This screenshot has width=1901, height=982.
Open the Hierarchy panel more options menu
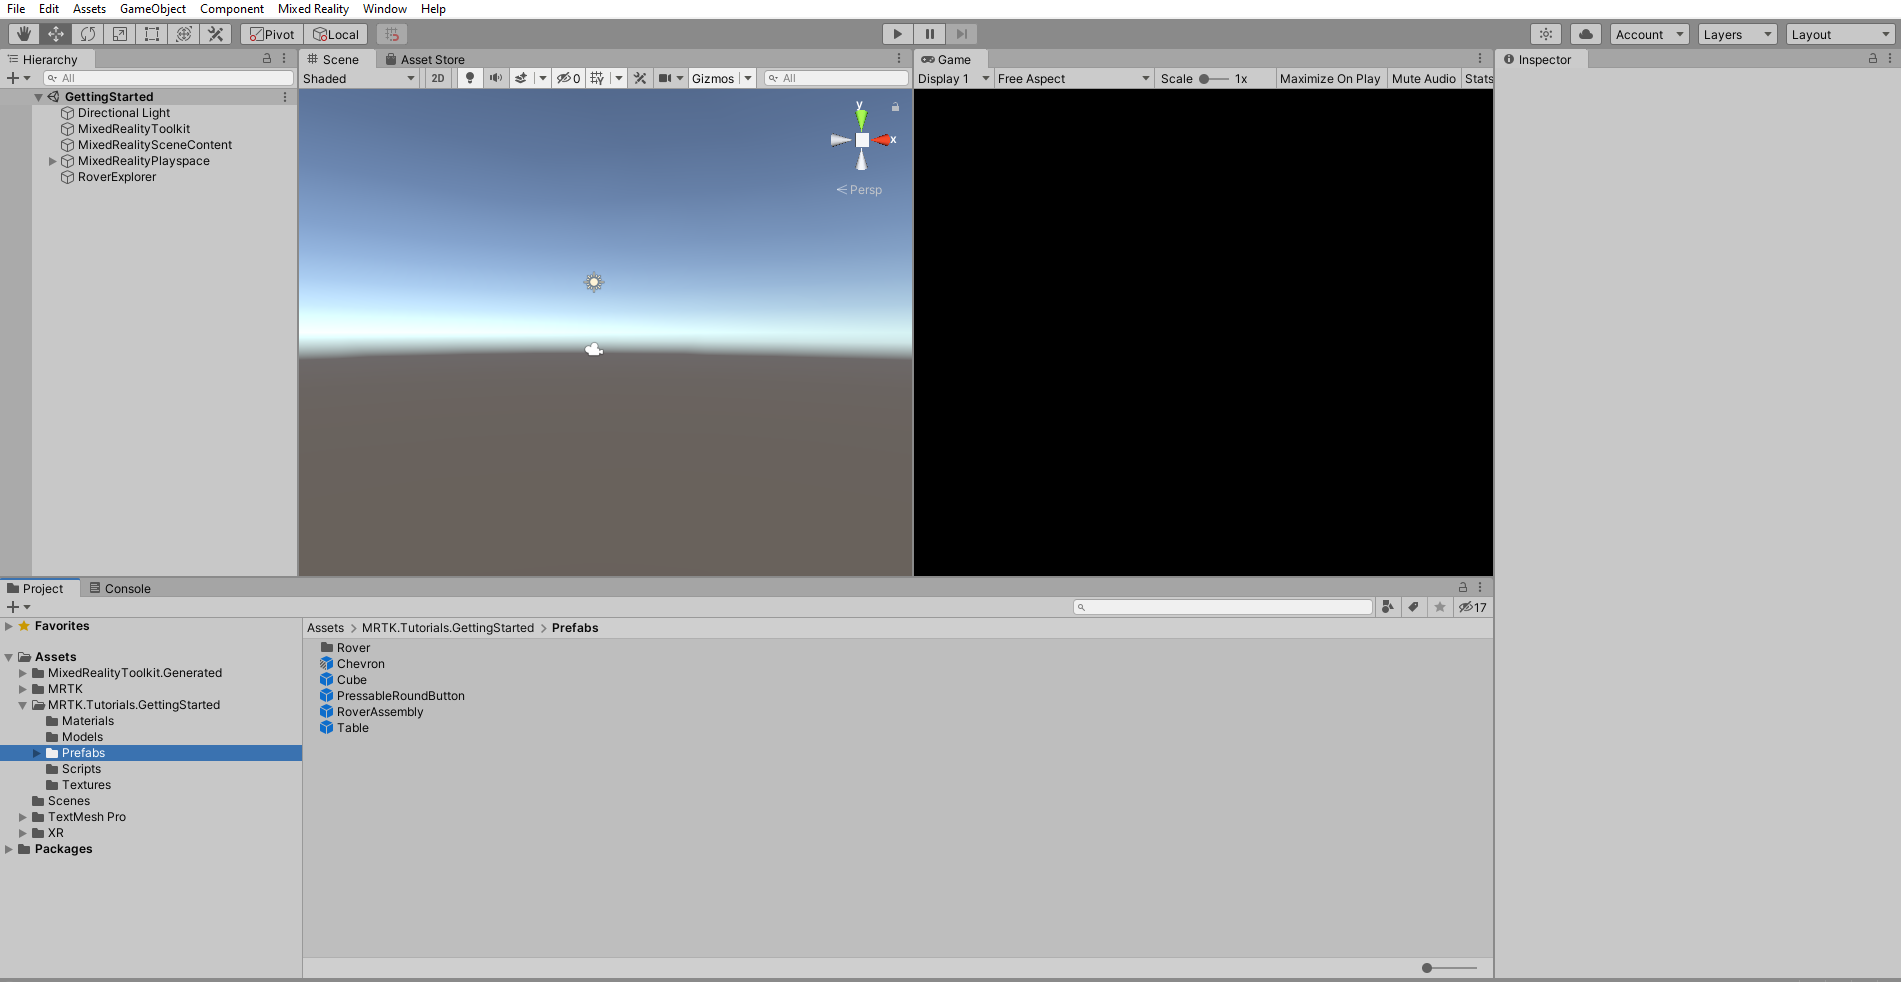click(284, 59)
